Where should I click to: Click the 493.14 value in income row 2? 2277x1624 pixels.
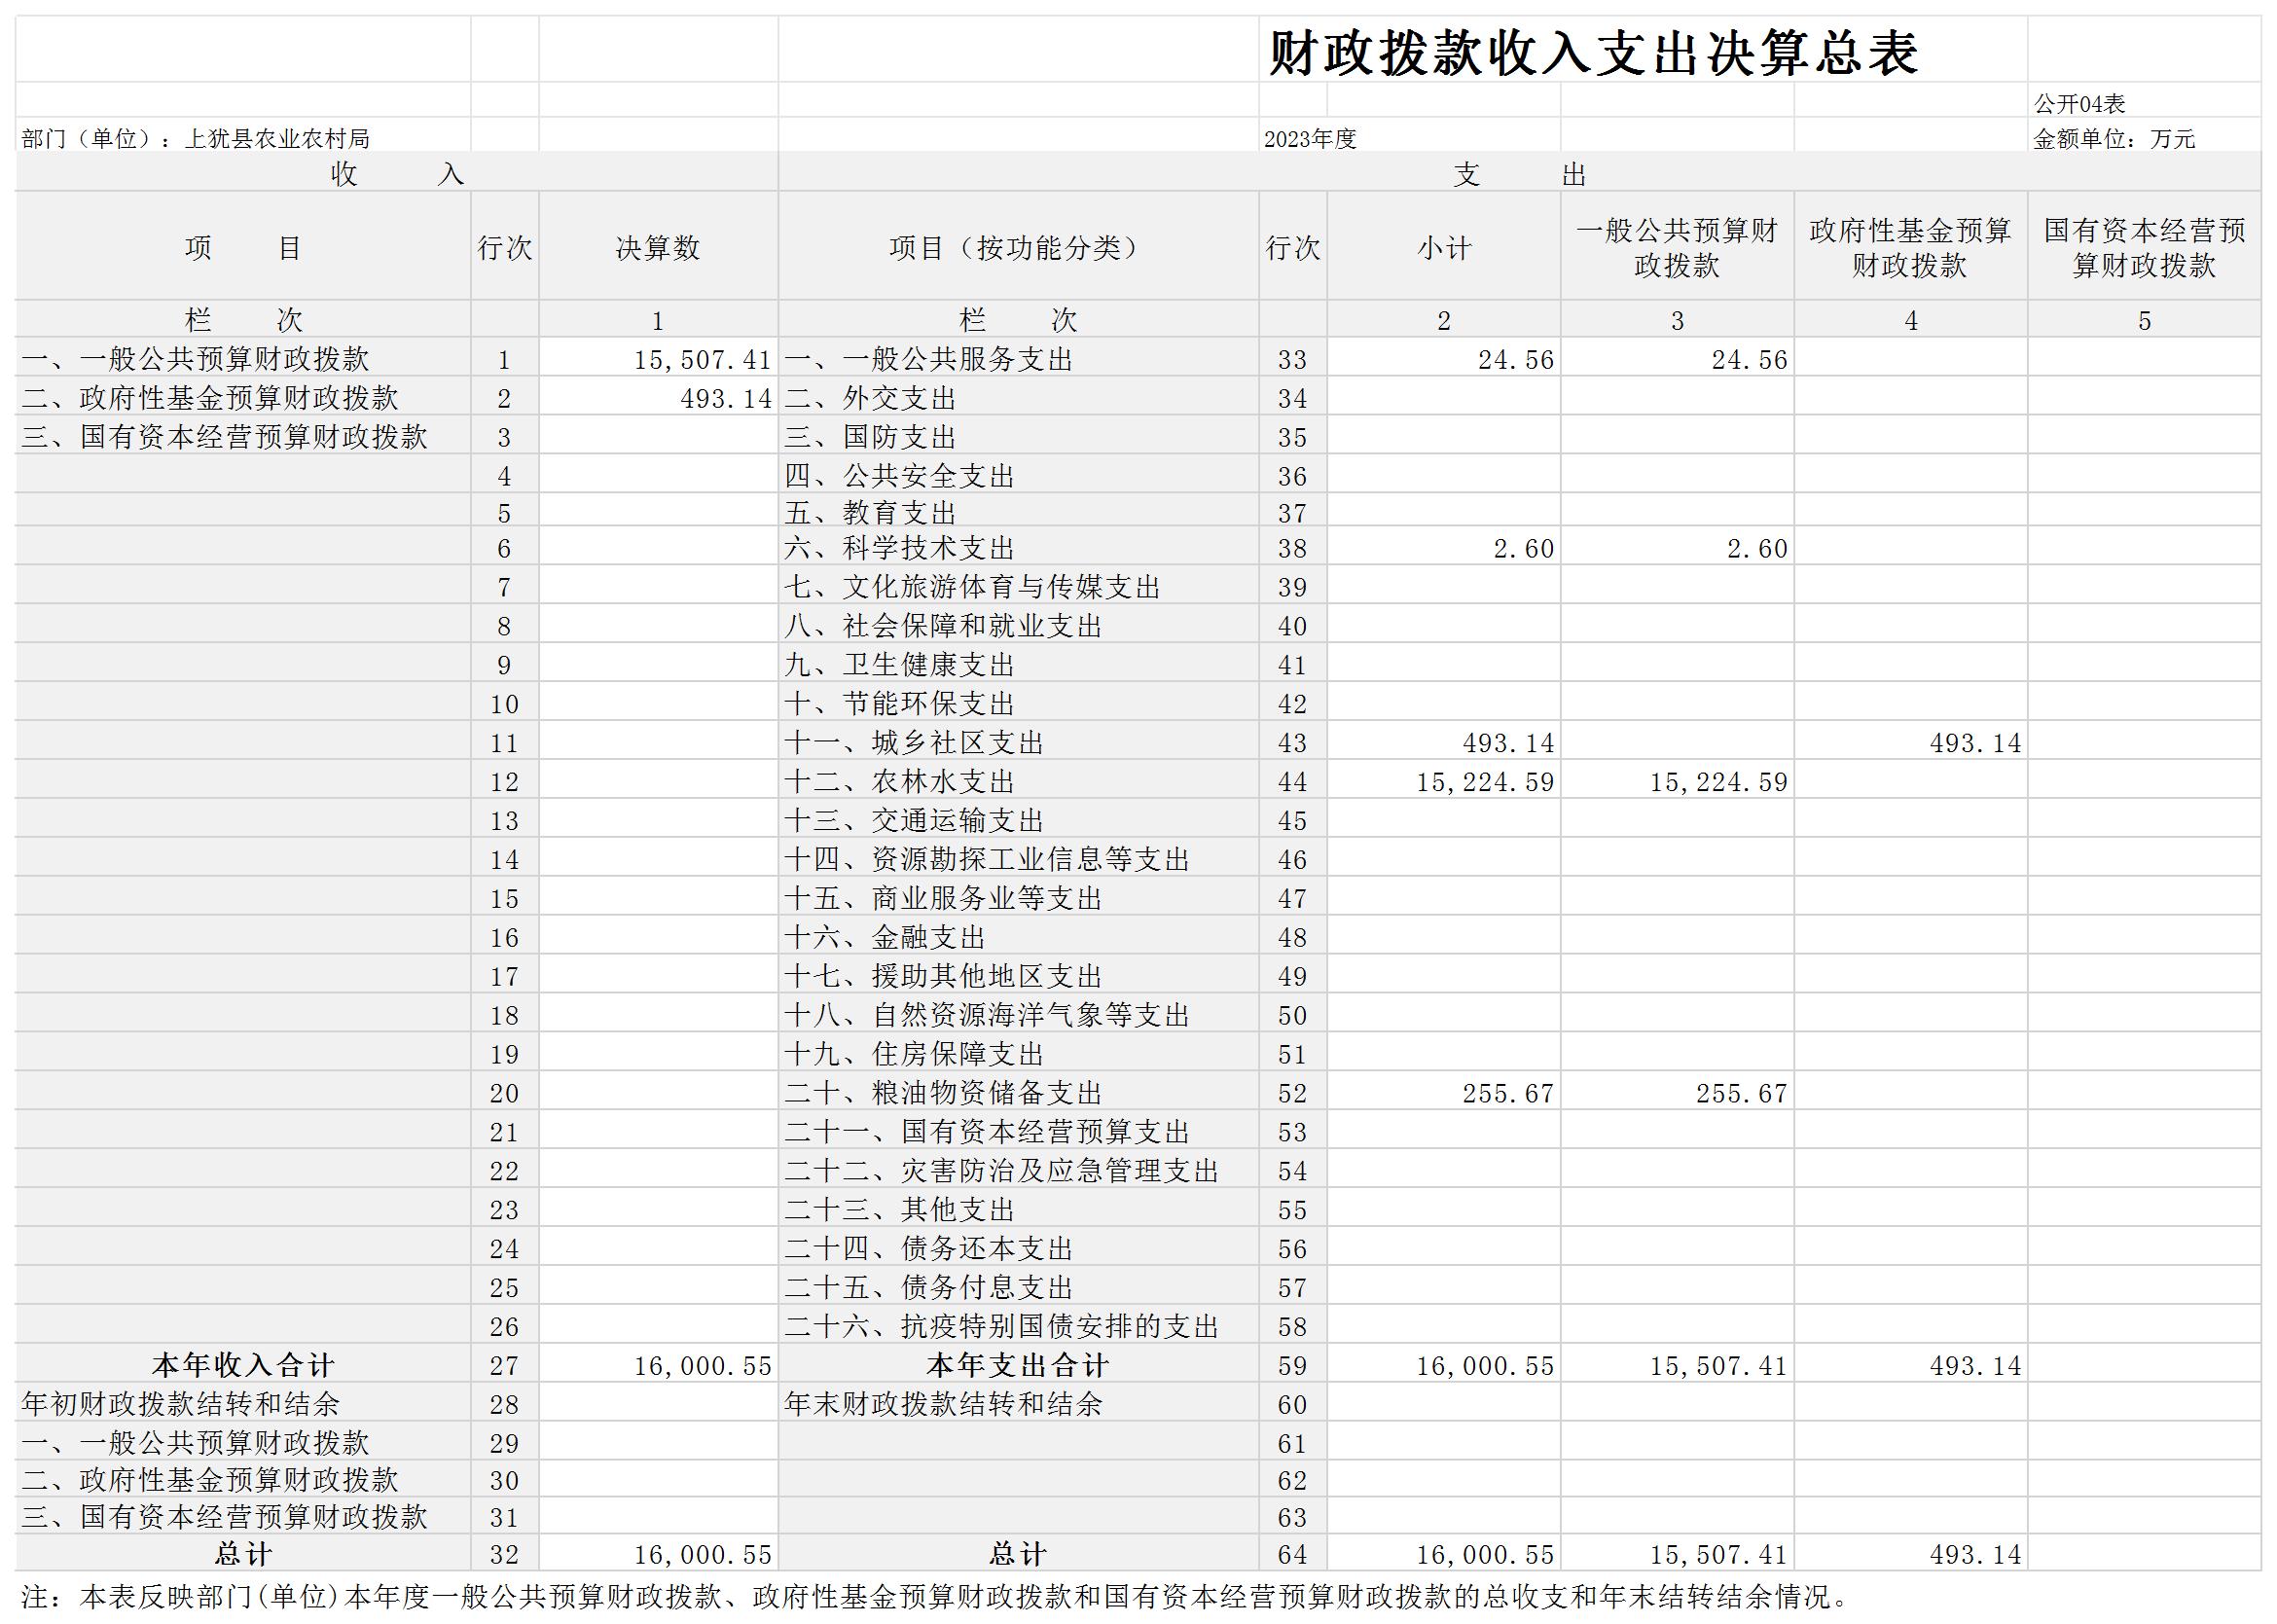pos(725,398)
